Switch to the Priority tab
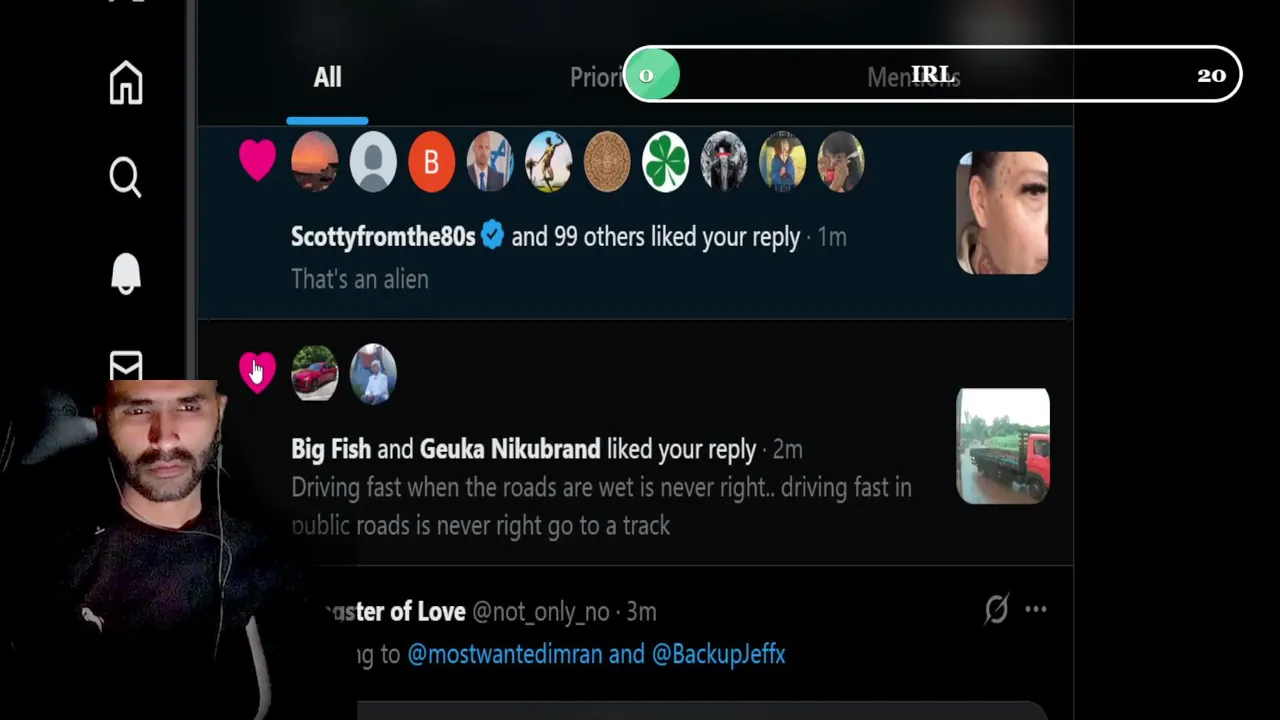This screenshot has width=1280, height=720. [x=597, y=78]
